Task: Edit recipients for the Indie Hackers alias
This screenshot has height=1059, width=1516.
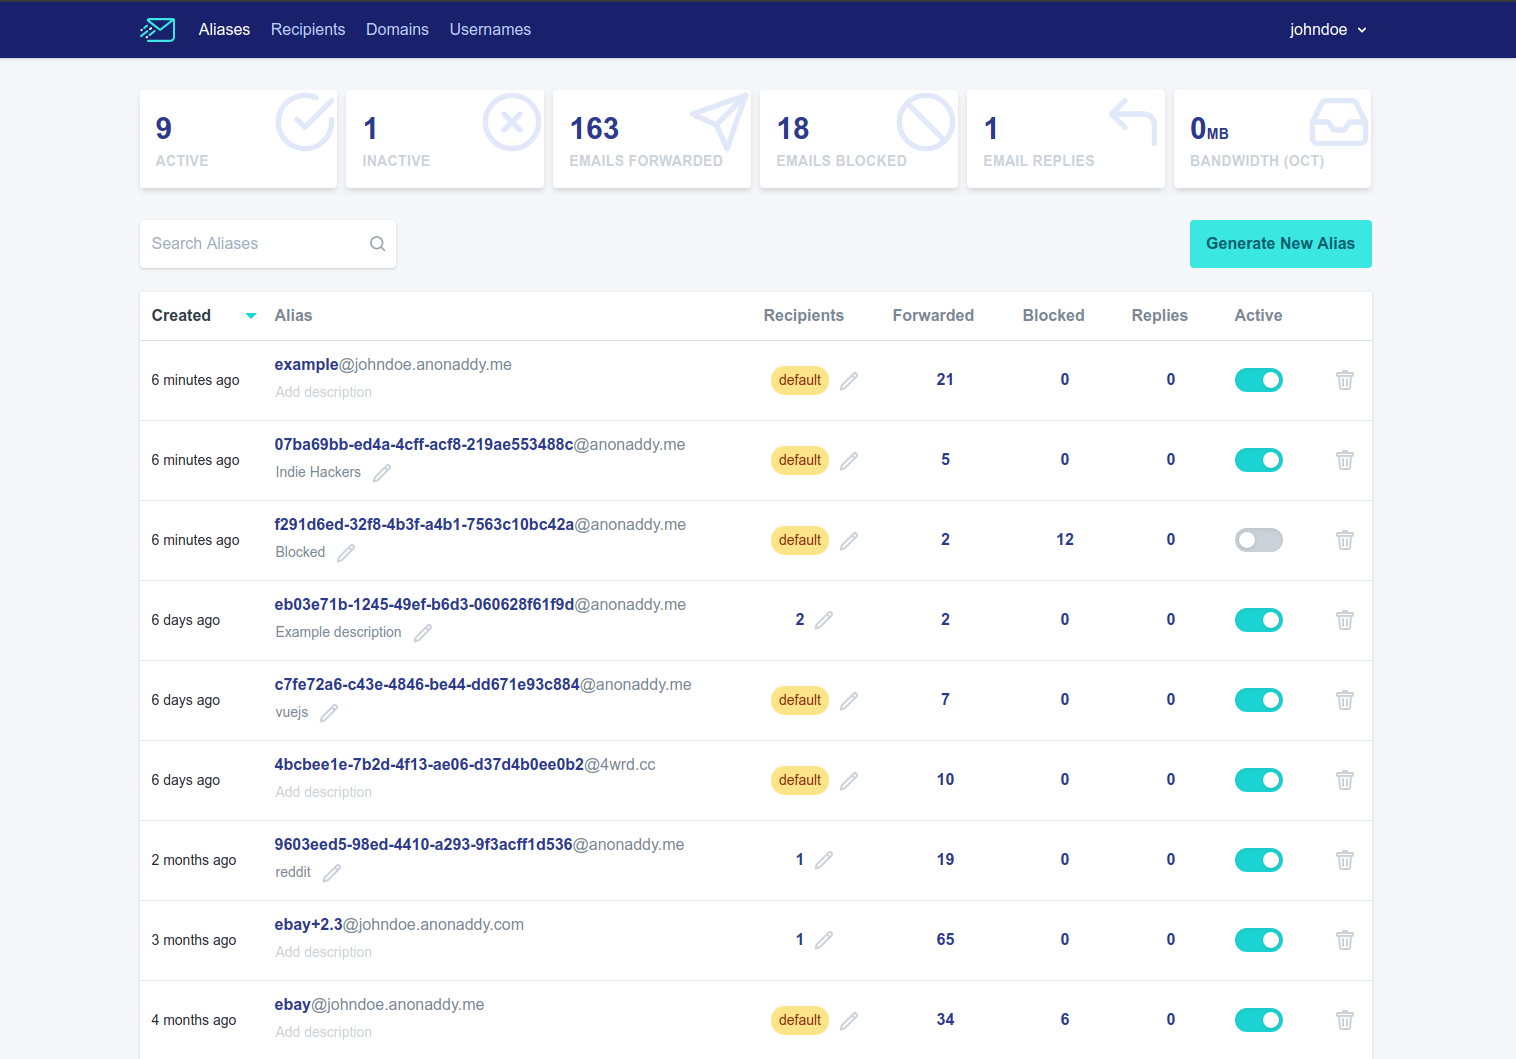Action: pyautogui.click(x=849, y=461)
